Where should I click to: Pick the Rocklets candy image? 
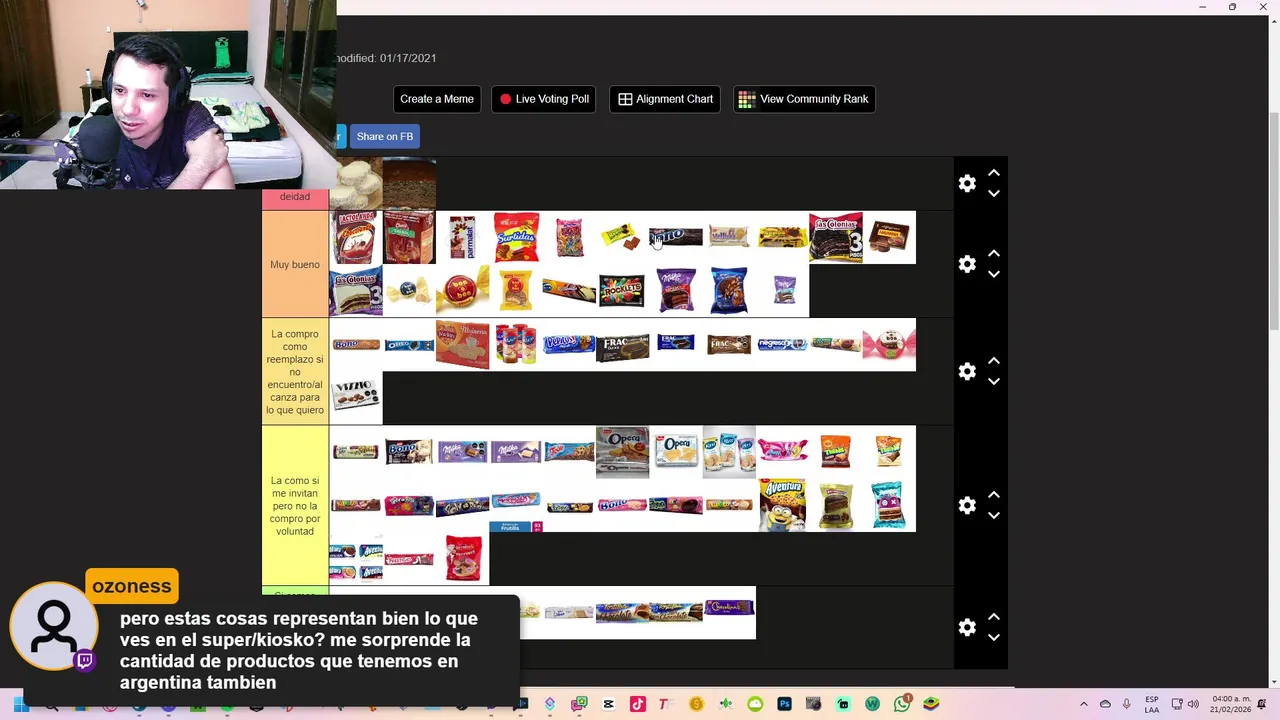tap(622, 291)
